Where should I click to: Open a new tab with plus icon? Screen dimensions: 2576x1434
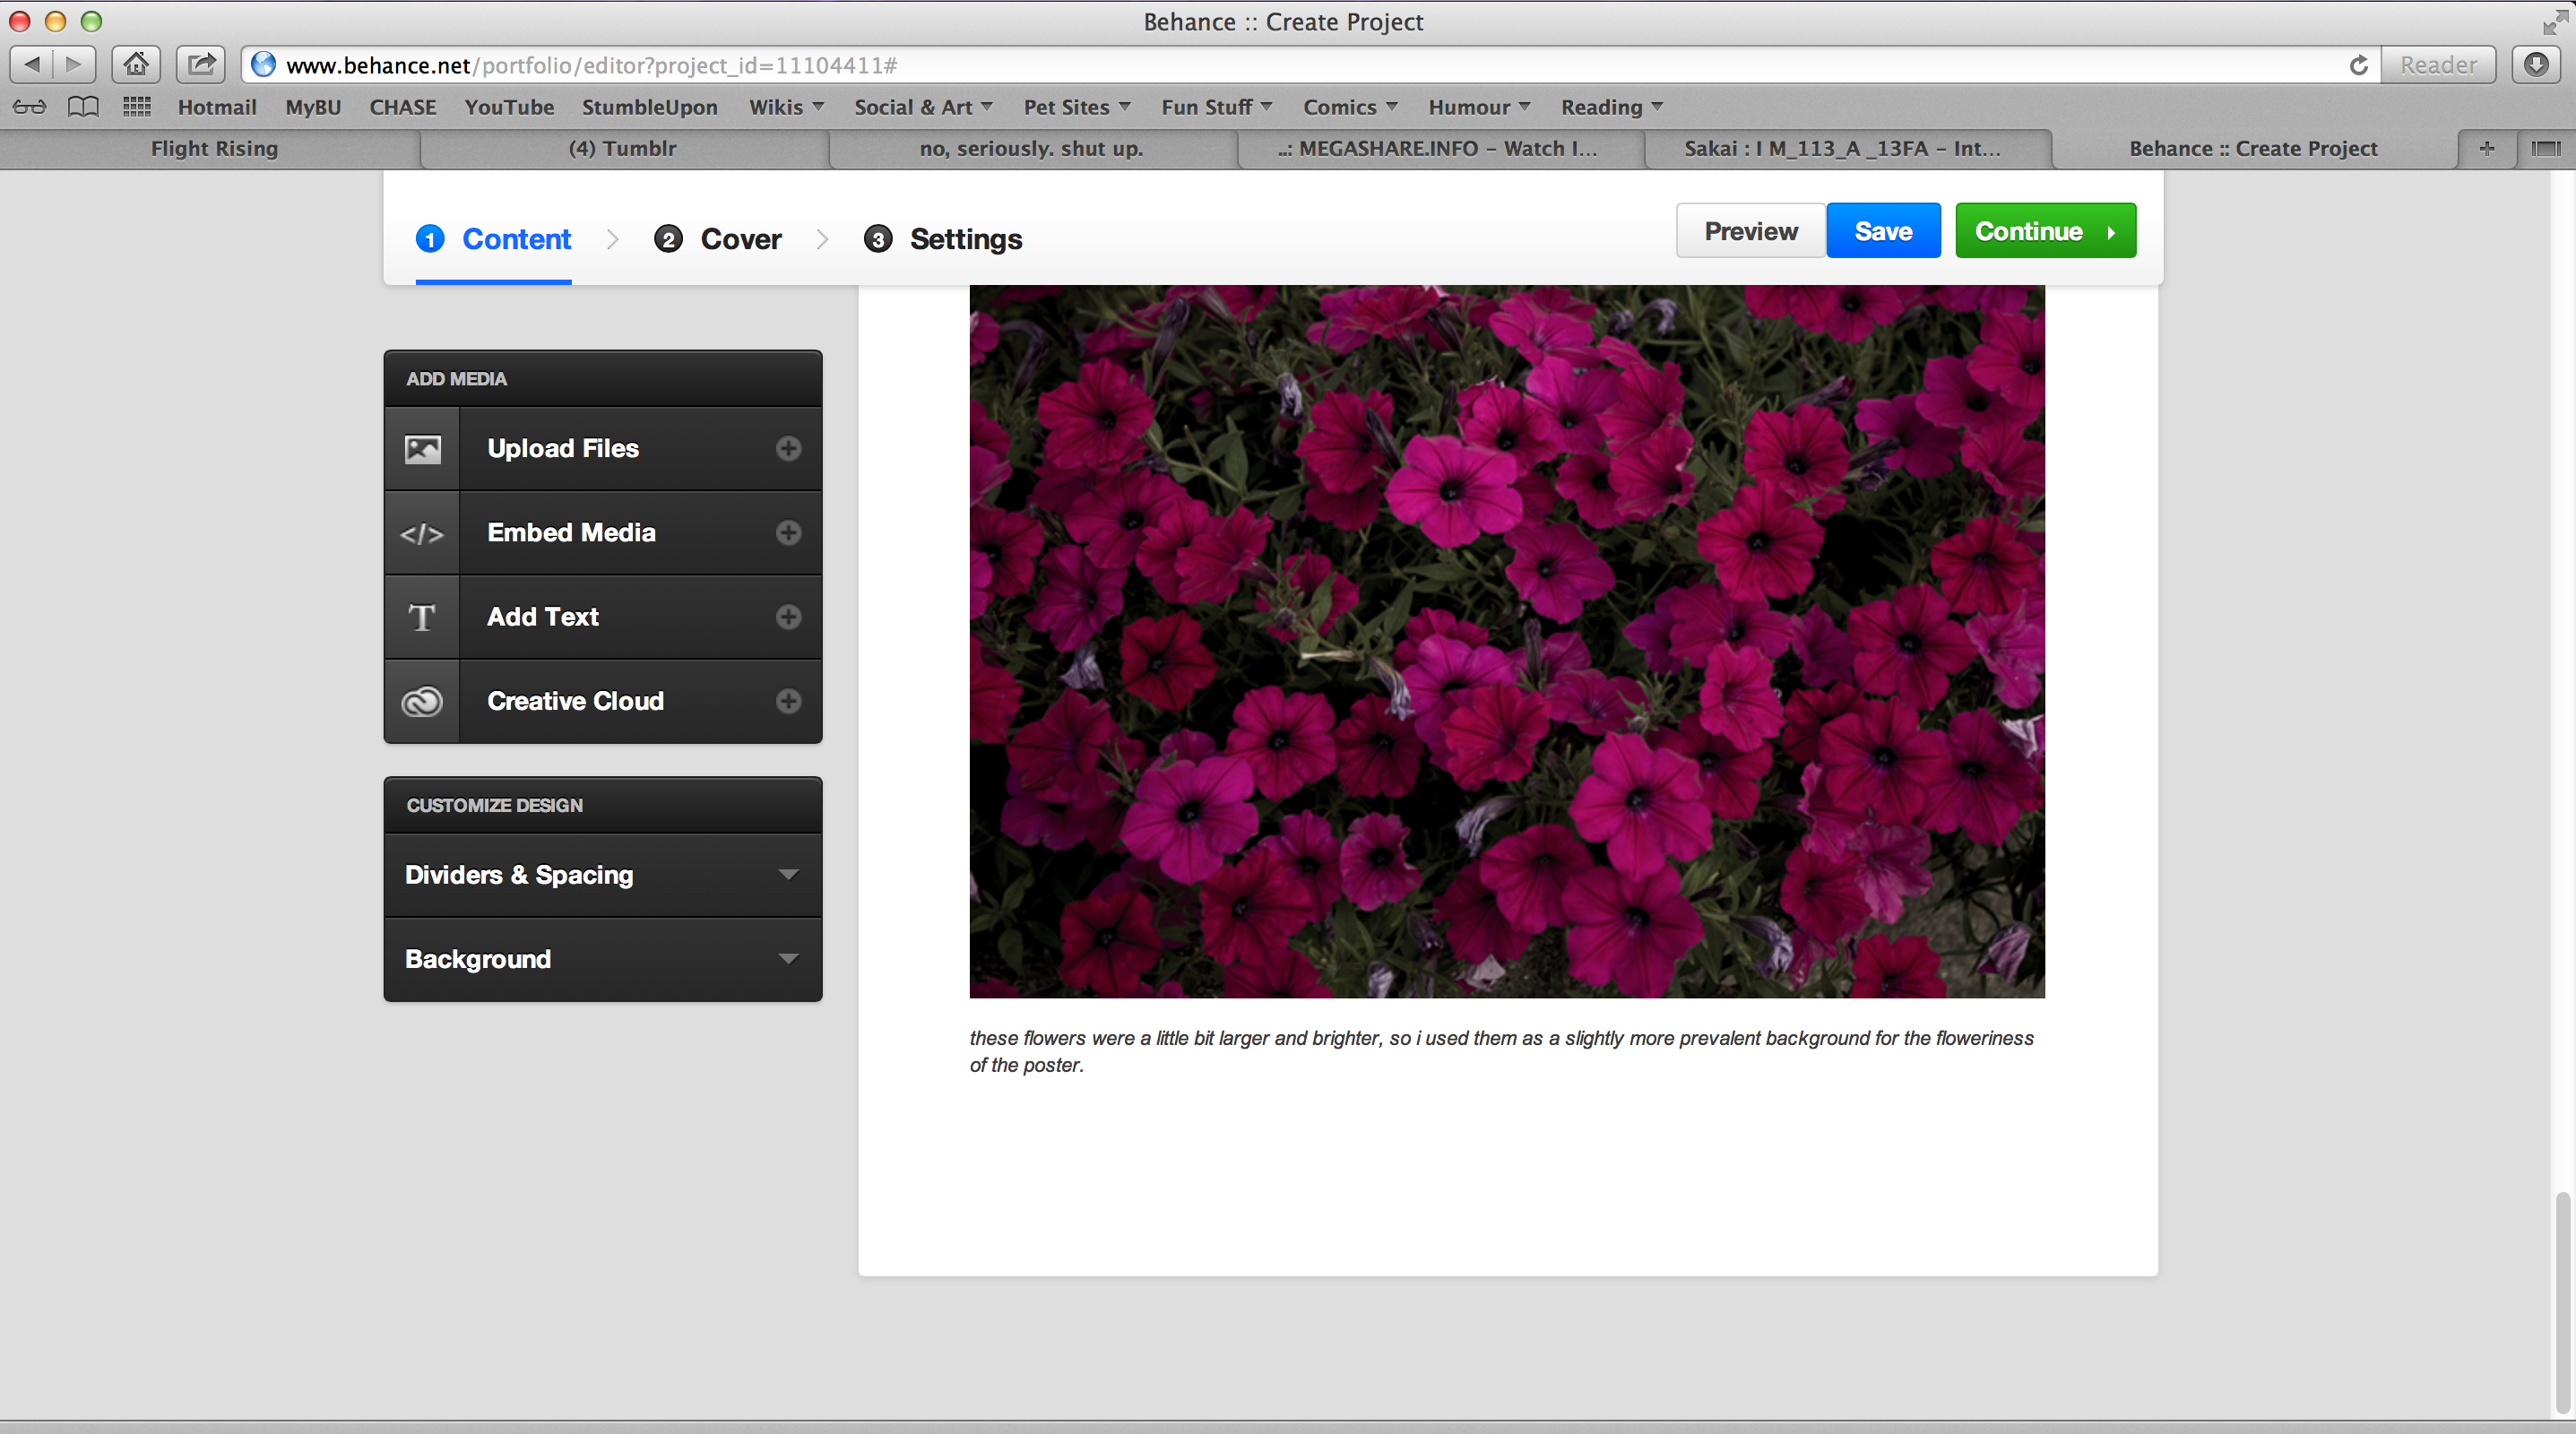pyautogui.click(x=2487, y=148)
